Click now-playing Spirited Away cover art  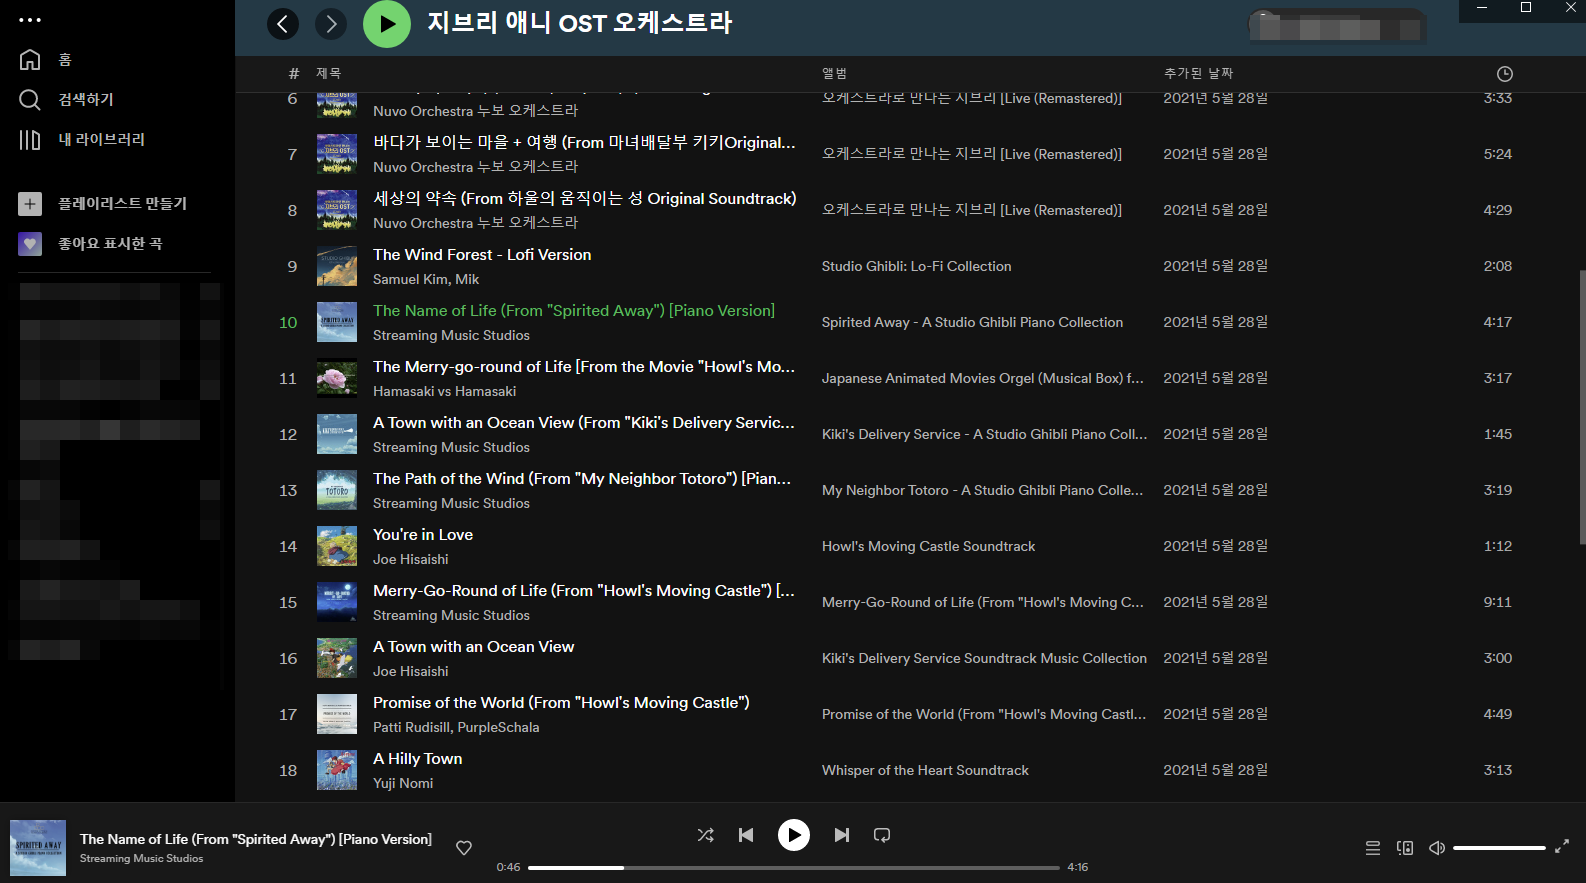click(38, 848)
